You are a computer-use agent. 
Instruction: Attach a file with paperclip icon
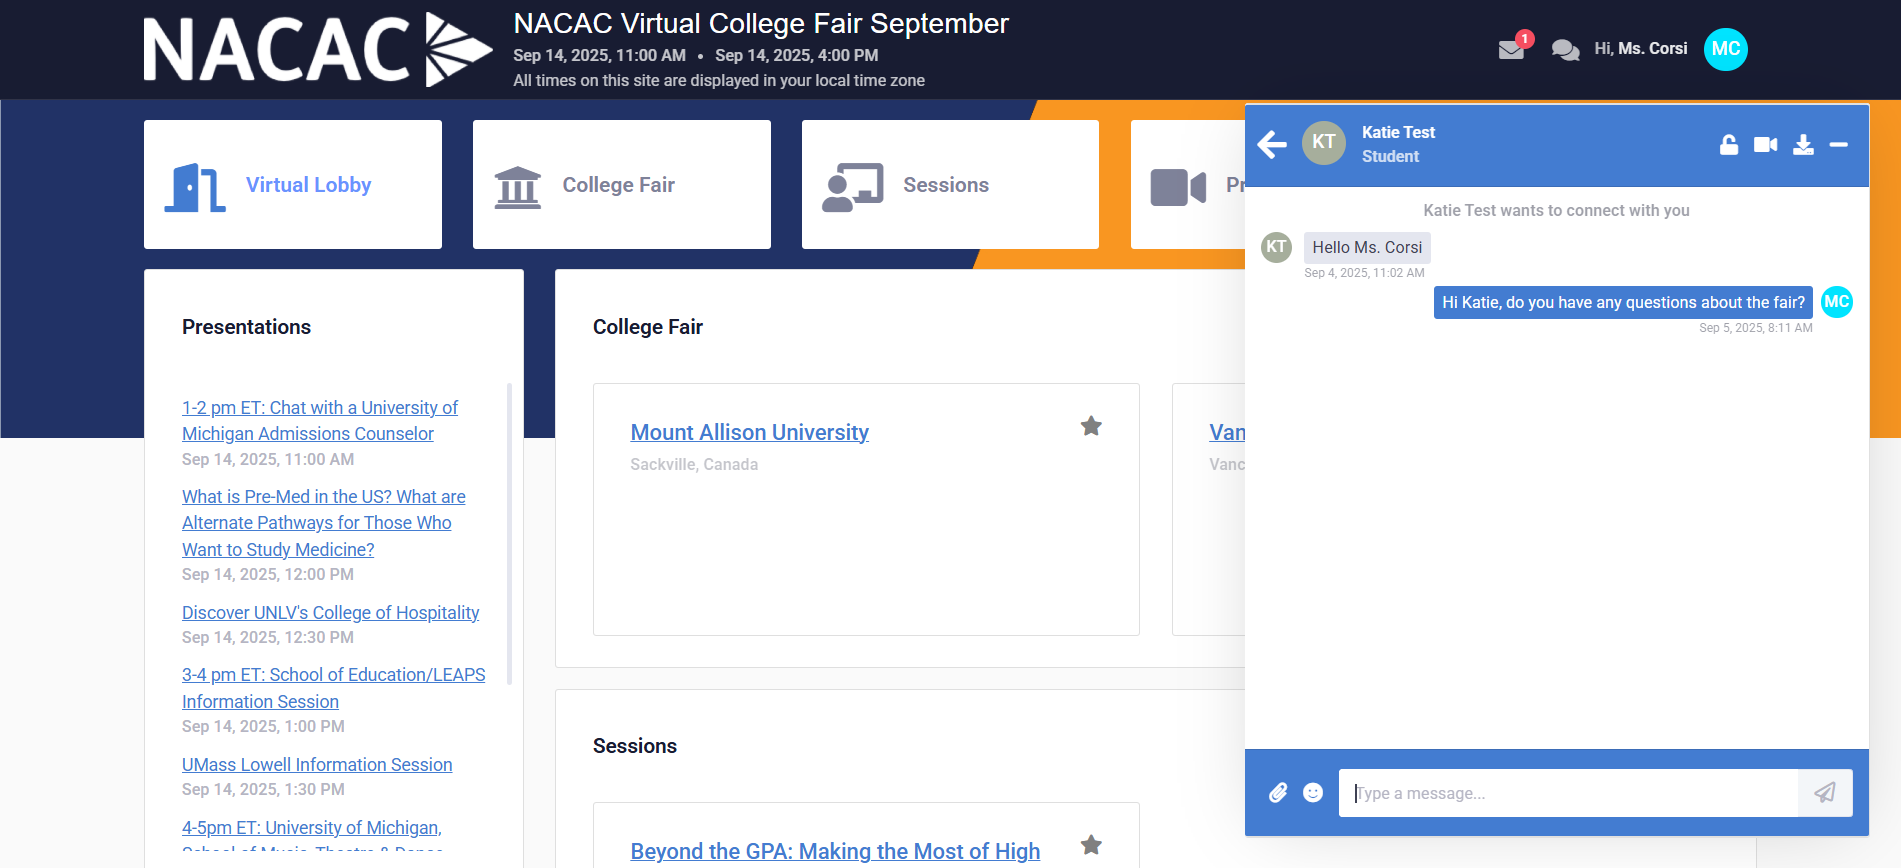click(1278, 793)
